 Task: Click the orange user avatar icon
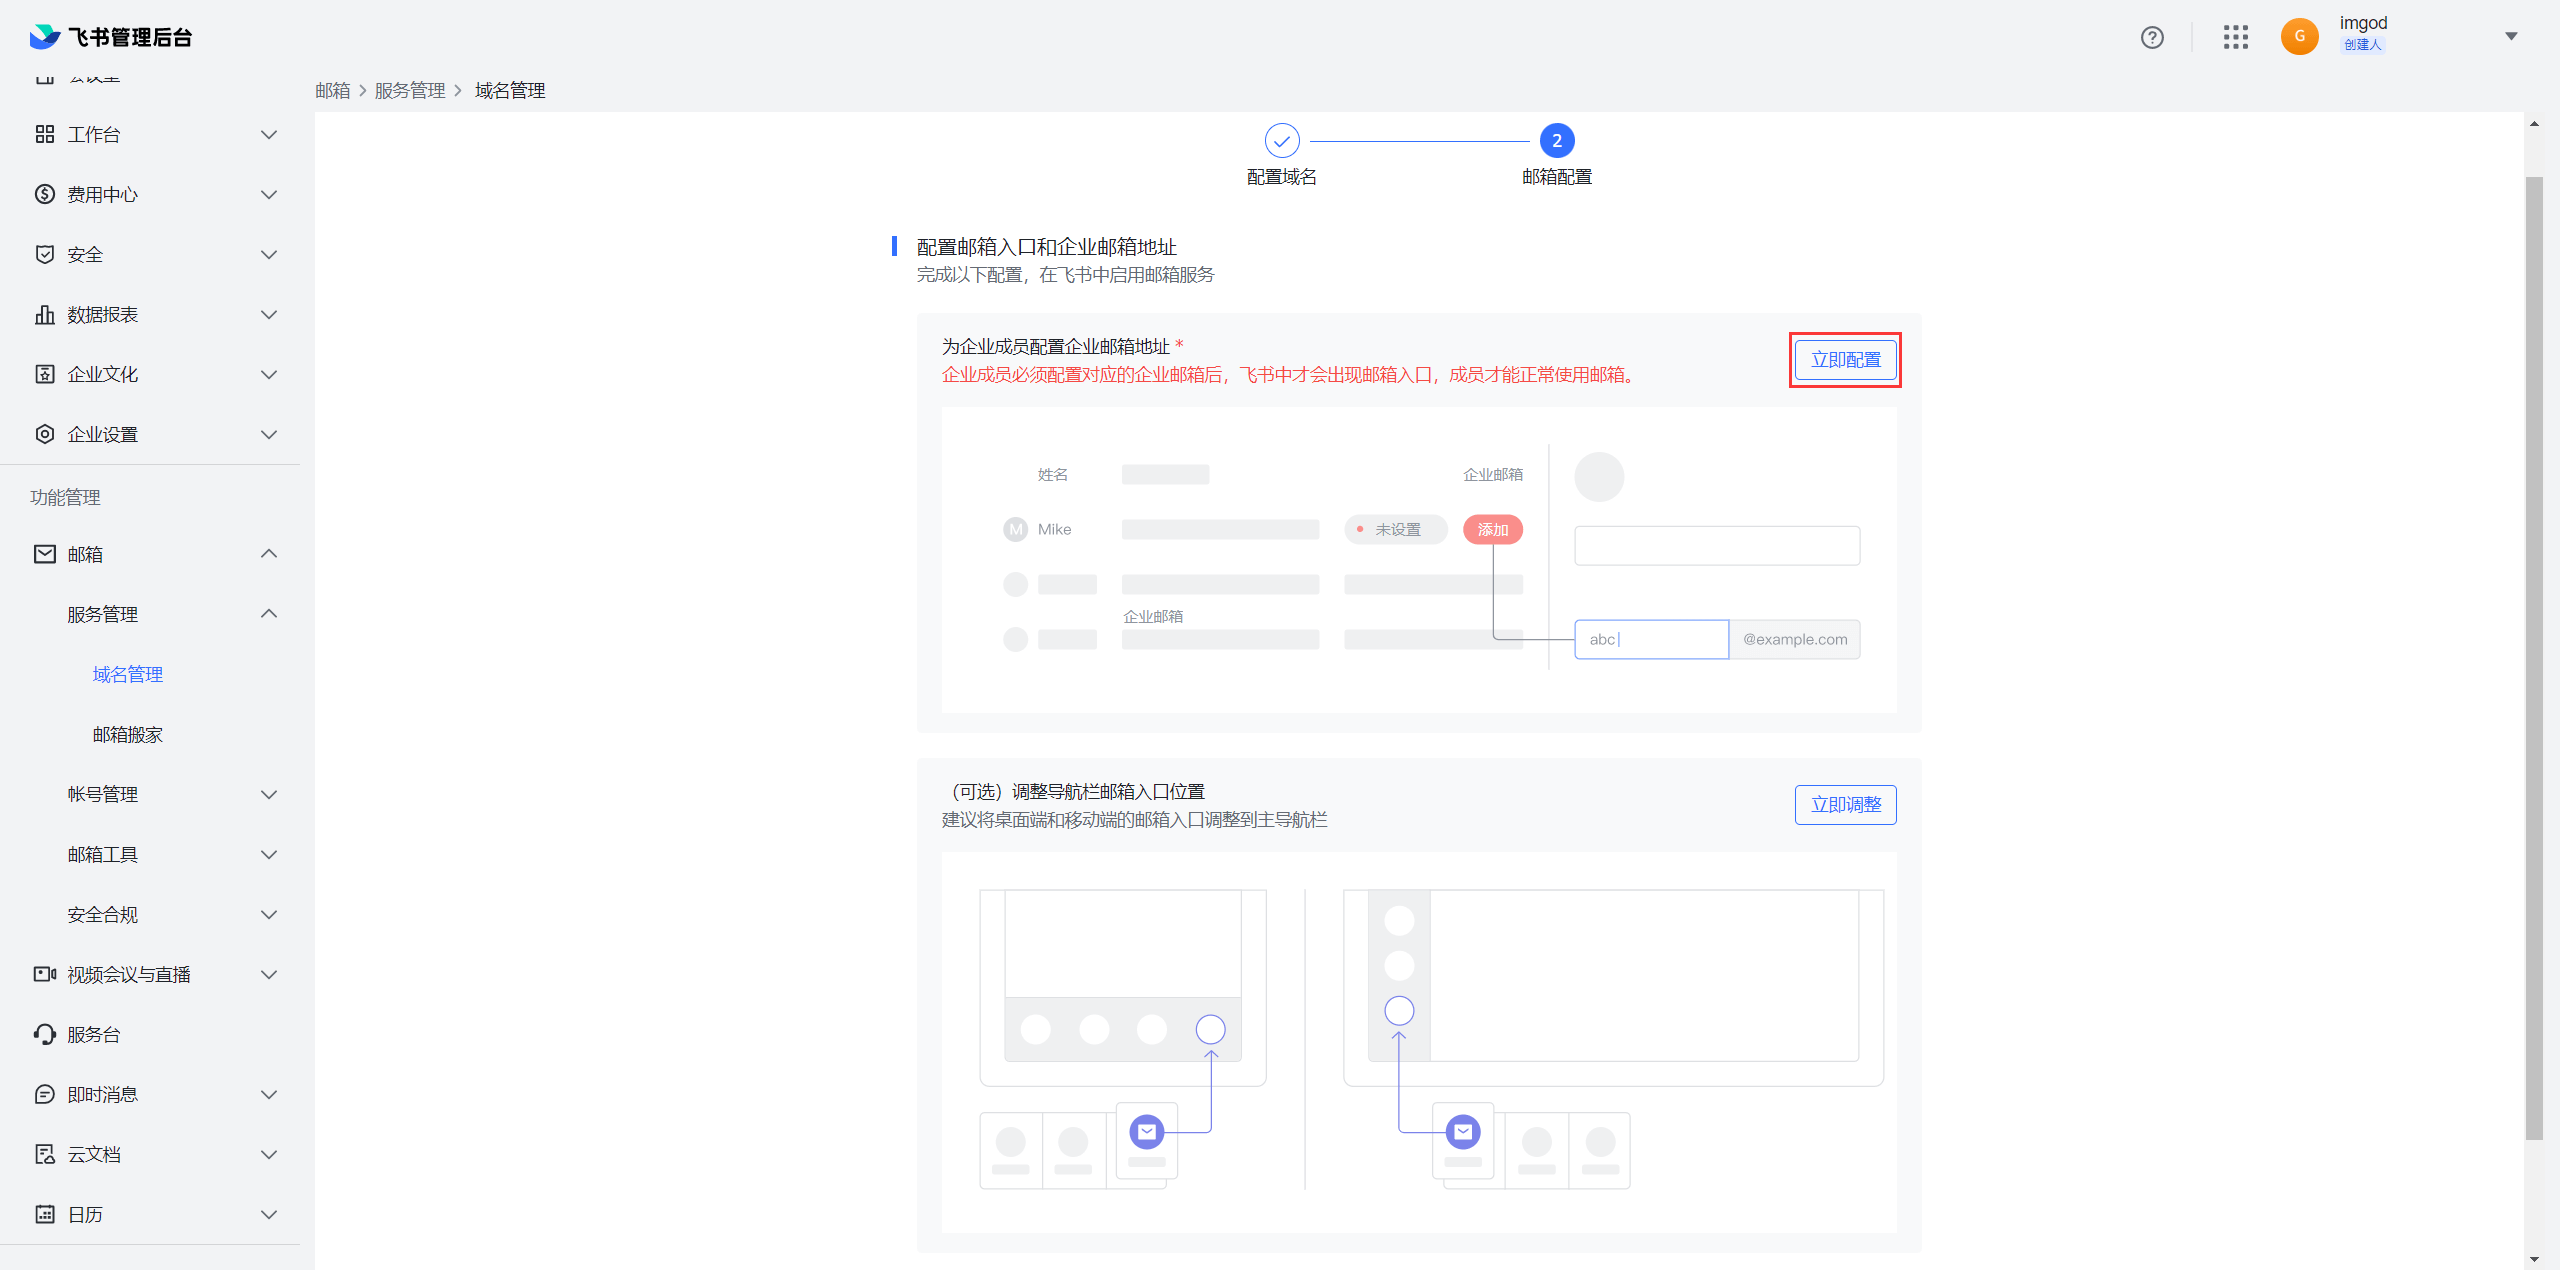tap(2299, 37)
